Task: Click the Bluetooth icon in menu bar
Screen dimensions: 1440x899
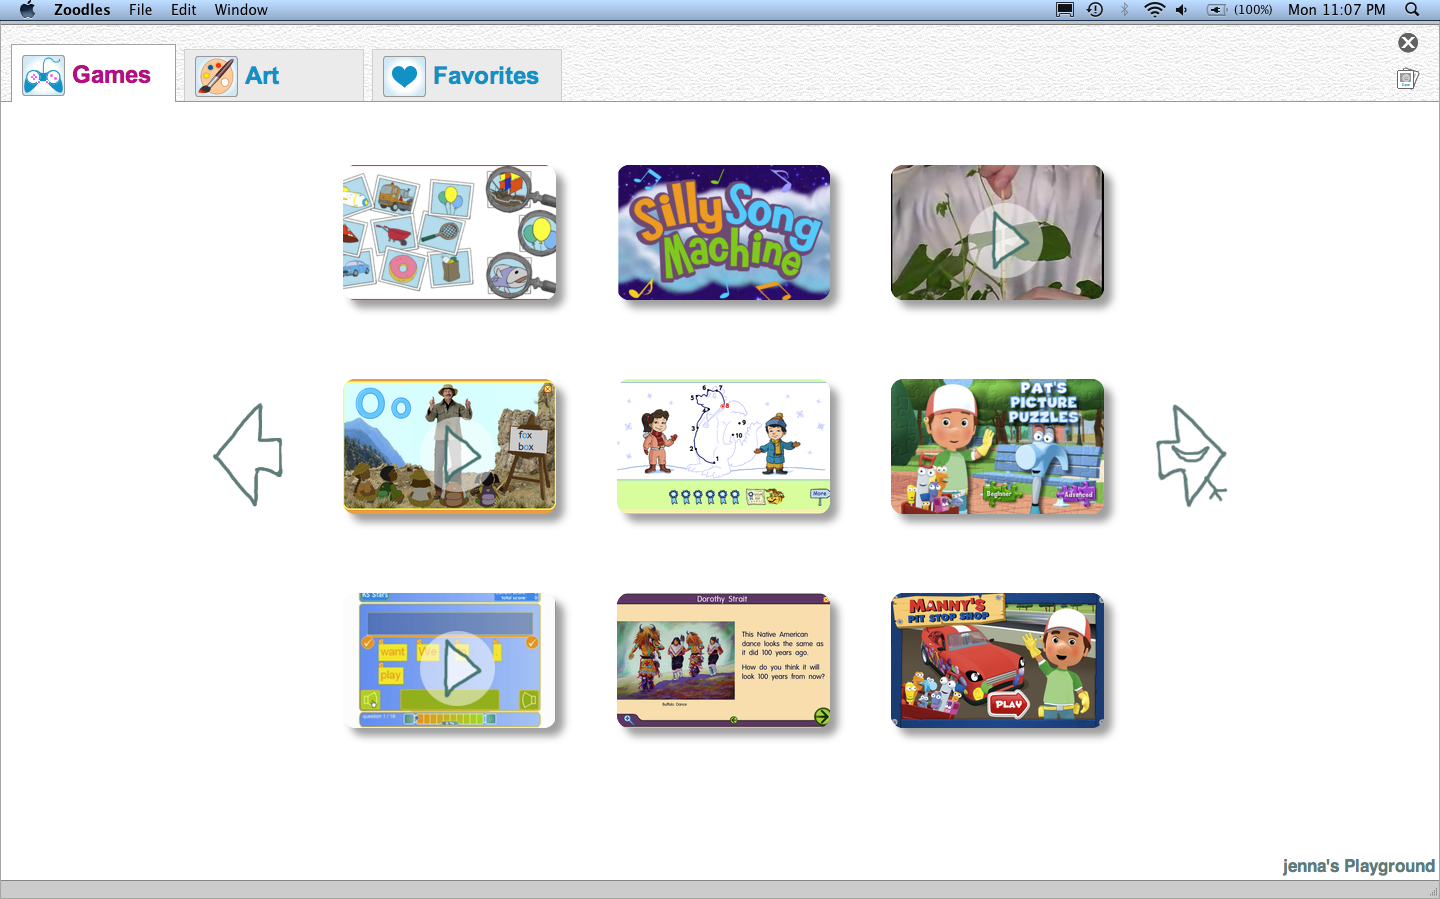Action: [1124, 10]
